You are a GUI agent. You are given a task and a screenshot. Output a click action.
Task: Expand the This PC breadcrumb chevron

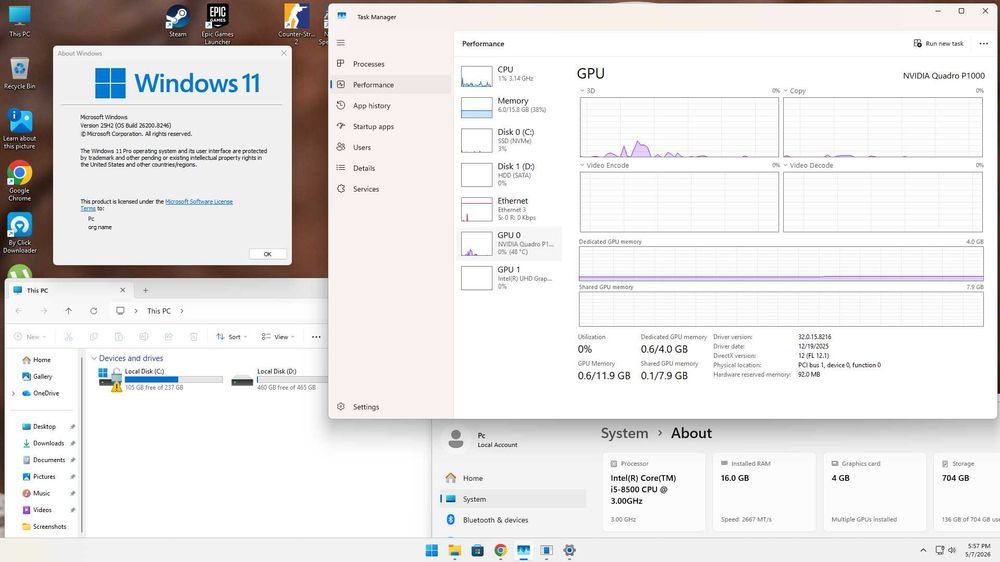pyautogui.click(x=182, y=311)
